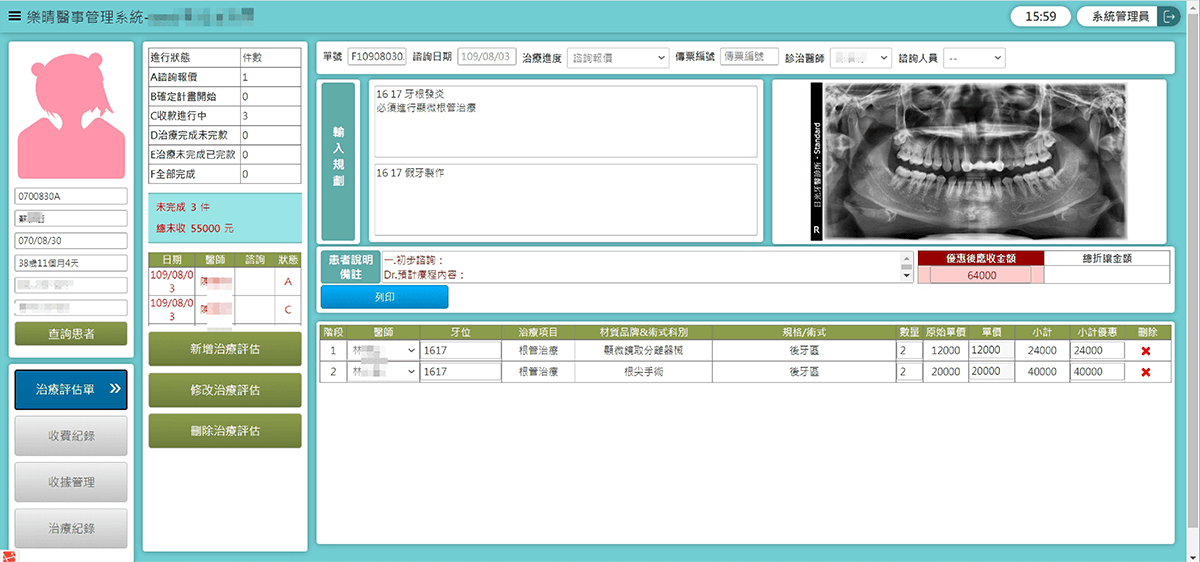Click the 新增治療評估 button
This screenshot has width=1200, height=562.
224,349
